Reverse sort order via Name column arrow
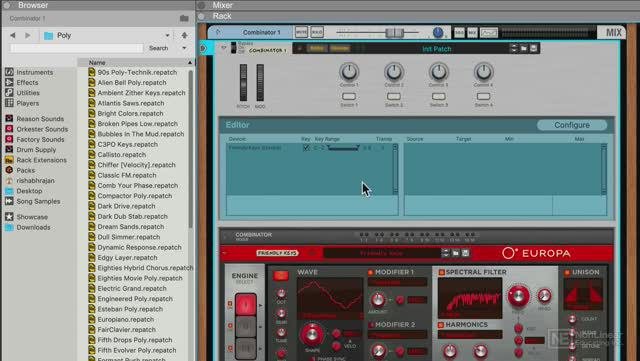Viewport: 640px width, 361px height. point(190,62)
